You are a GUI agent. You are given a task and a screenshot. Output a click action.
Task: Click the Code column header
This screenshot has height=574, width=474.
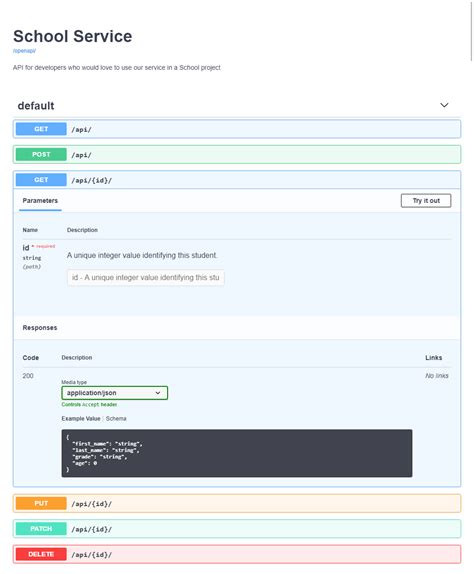pyautogui.click(x=31, y=358)
